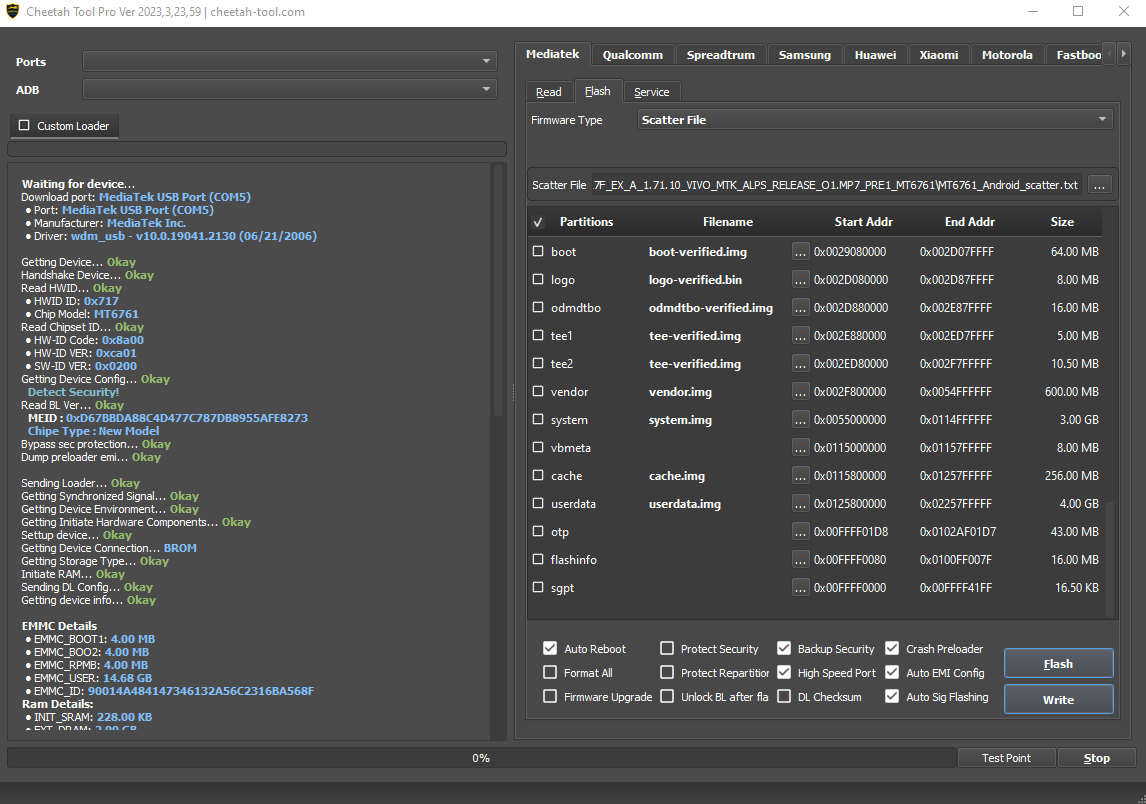Check the boot partition checkbox

tap(538, 251)
